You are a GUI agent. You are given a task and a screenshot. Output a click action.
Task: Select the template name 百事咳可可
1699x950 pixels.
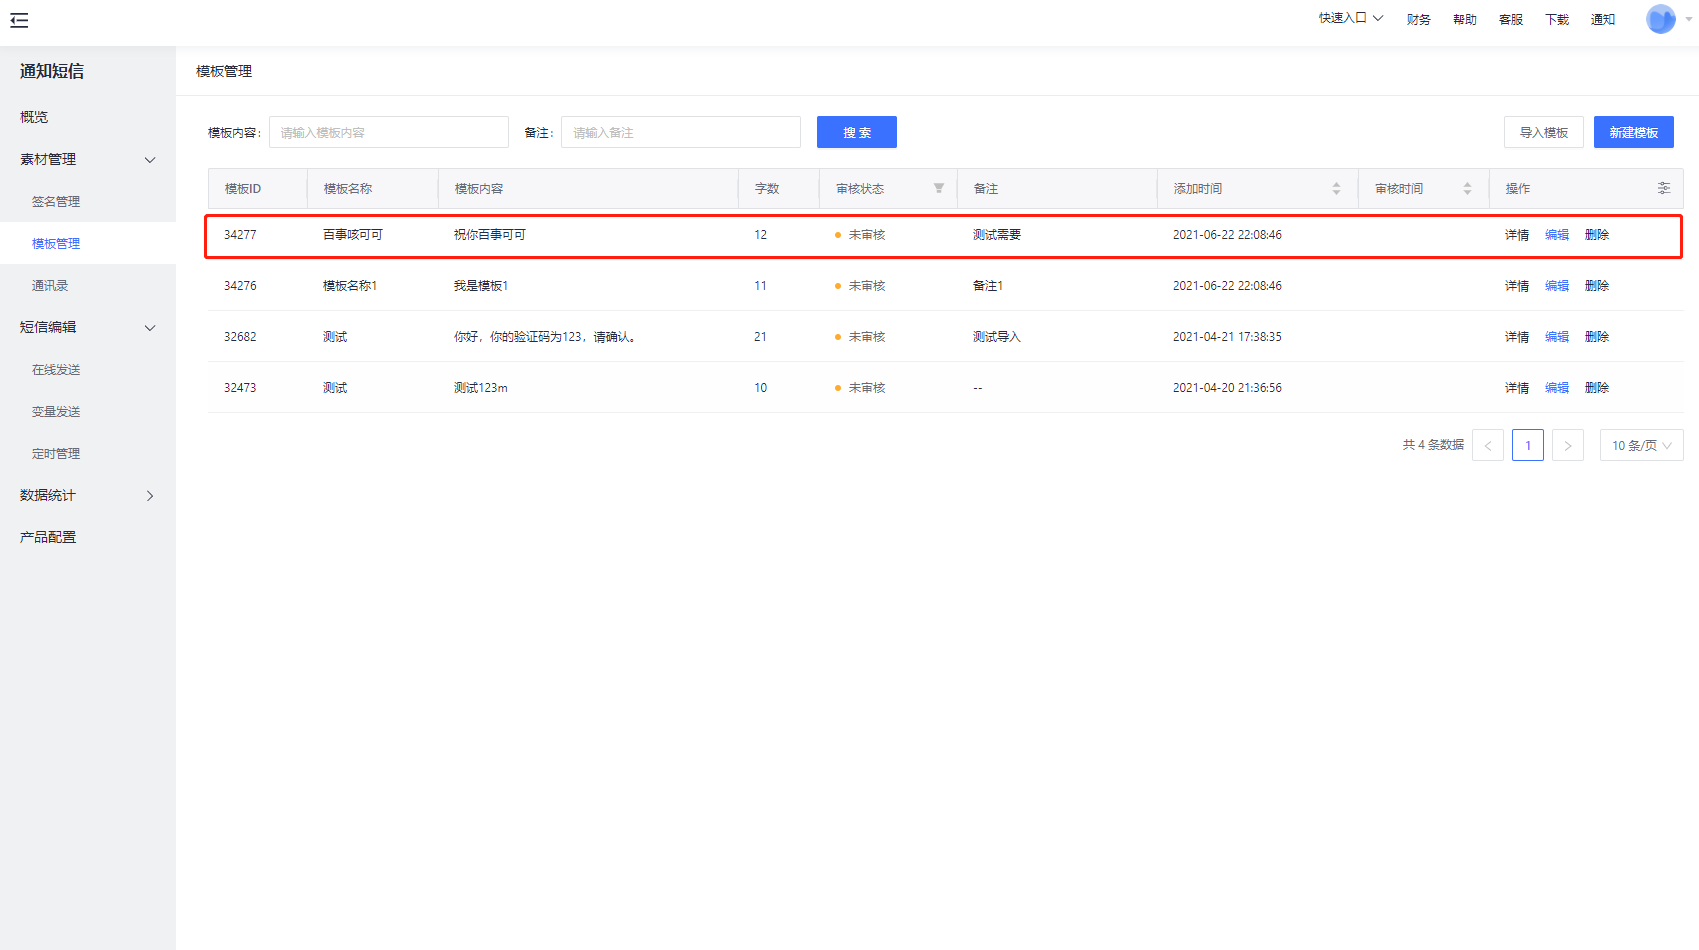pyautogui.click(x=353, y=235)
